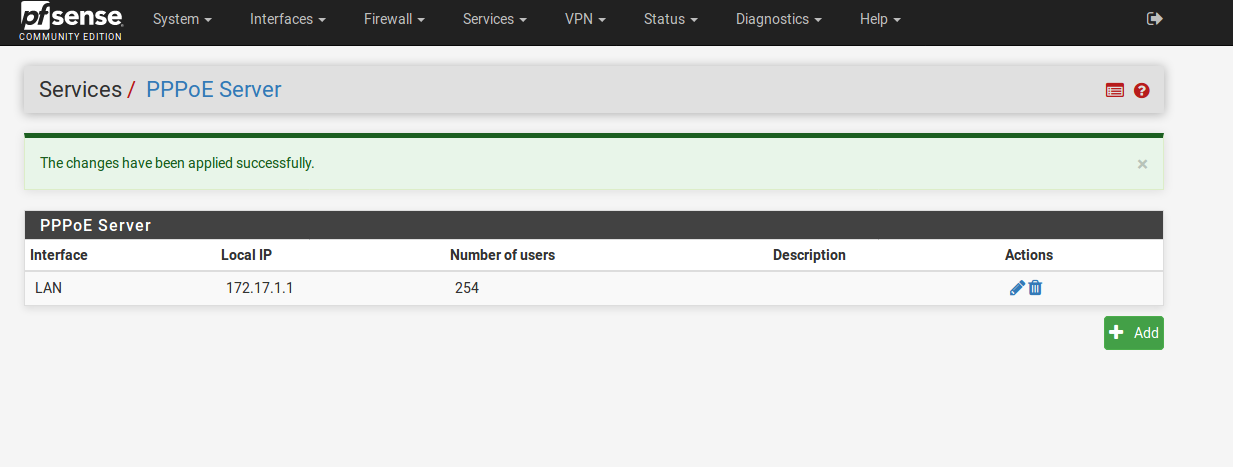Open the Diagnostics menu

(778, 19)
